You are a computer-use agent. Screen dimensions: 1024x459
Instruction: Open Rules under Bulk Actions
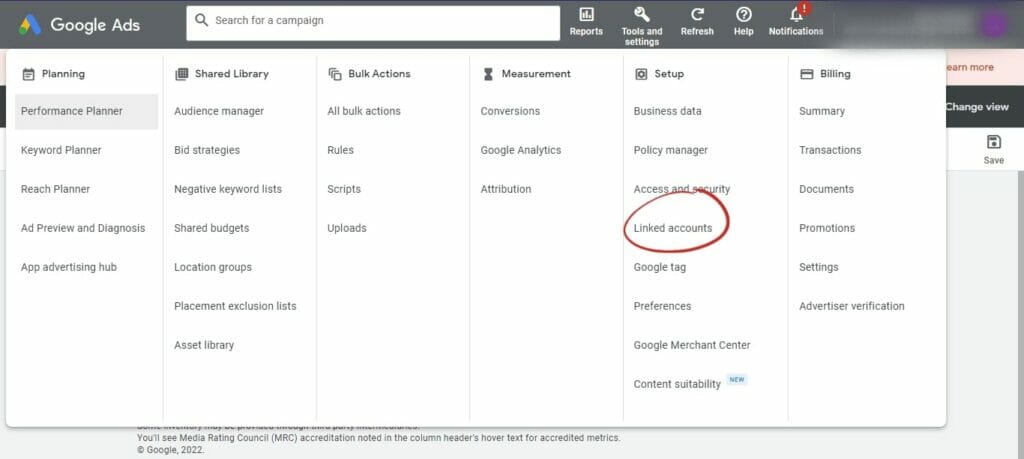click(340, 150)
